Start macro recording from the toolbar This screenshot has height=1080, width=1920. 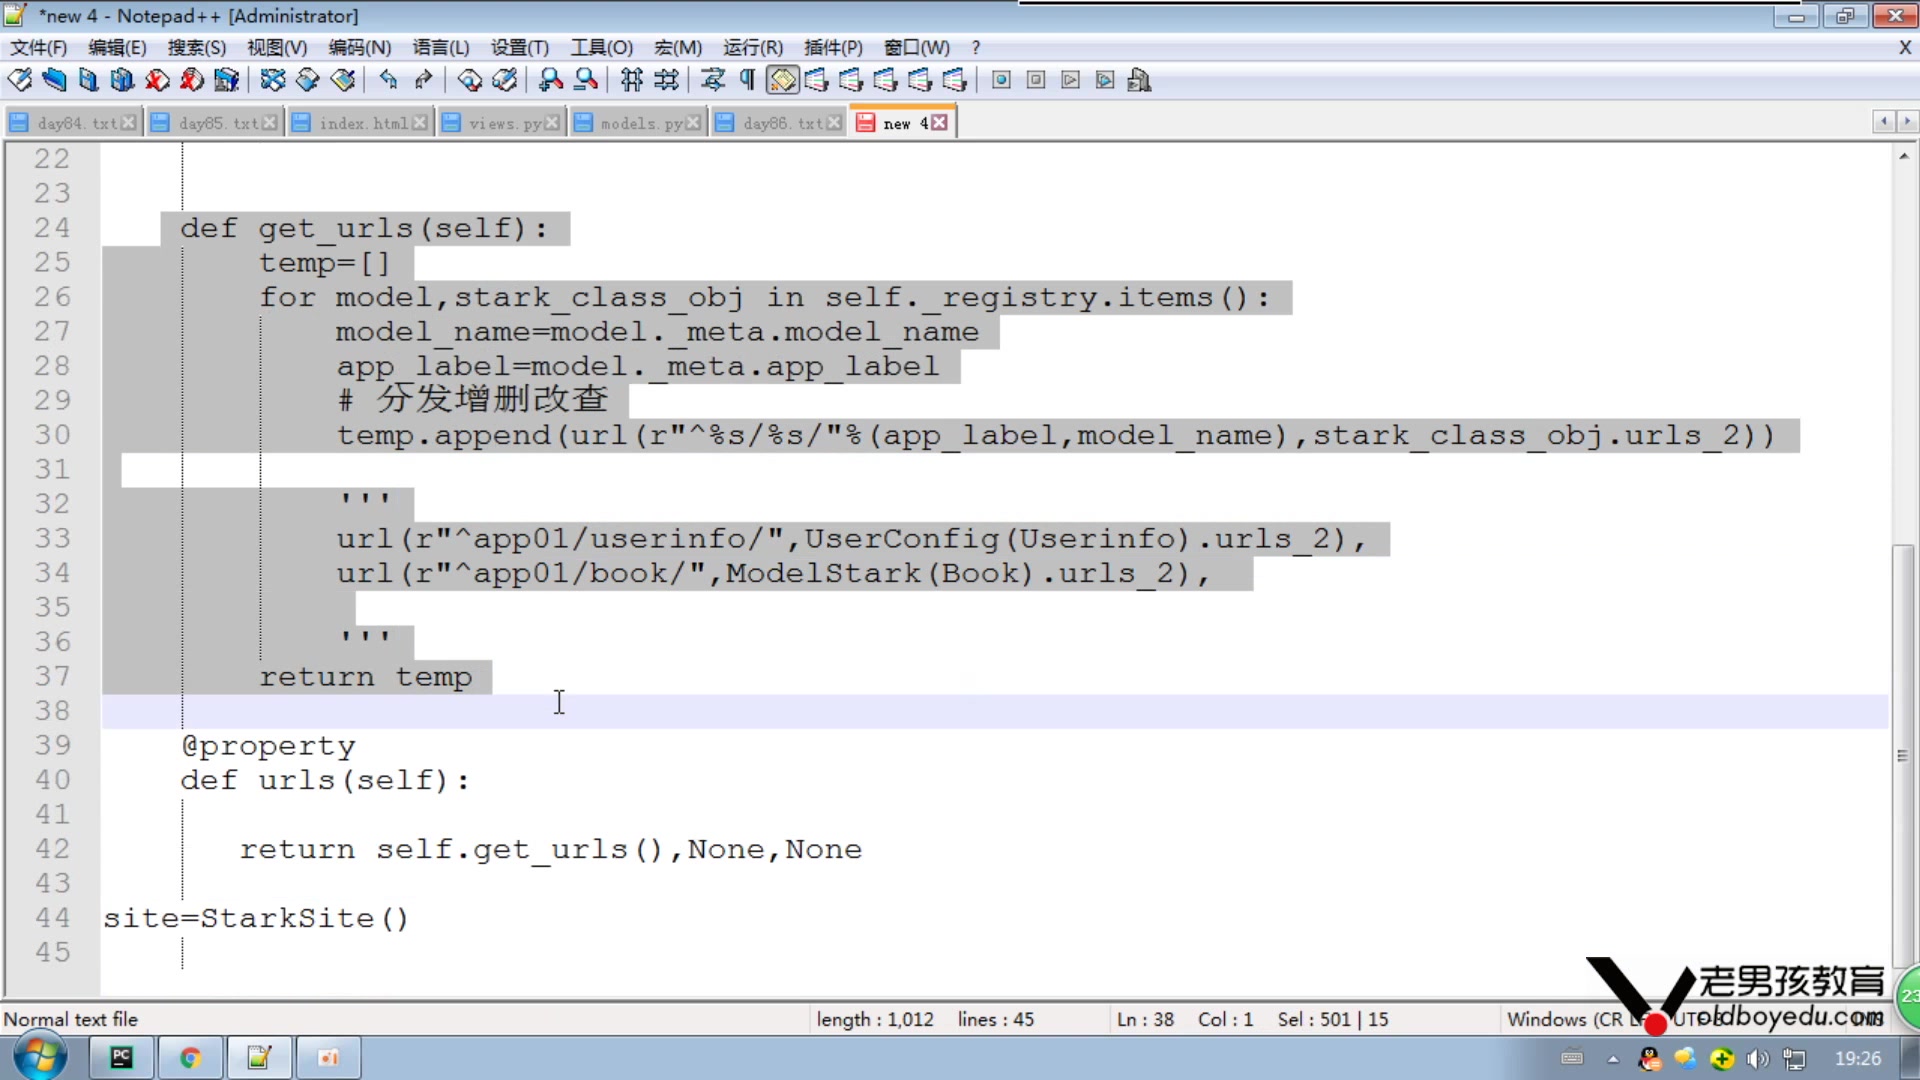[1000, 80]
